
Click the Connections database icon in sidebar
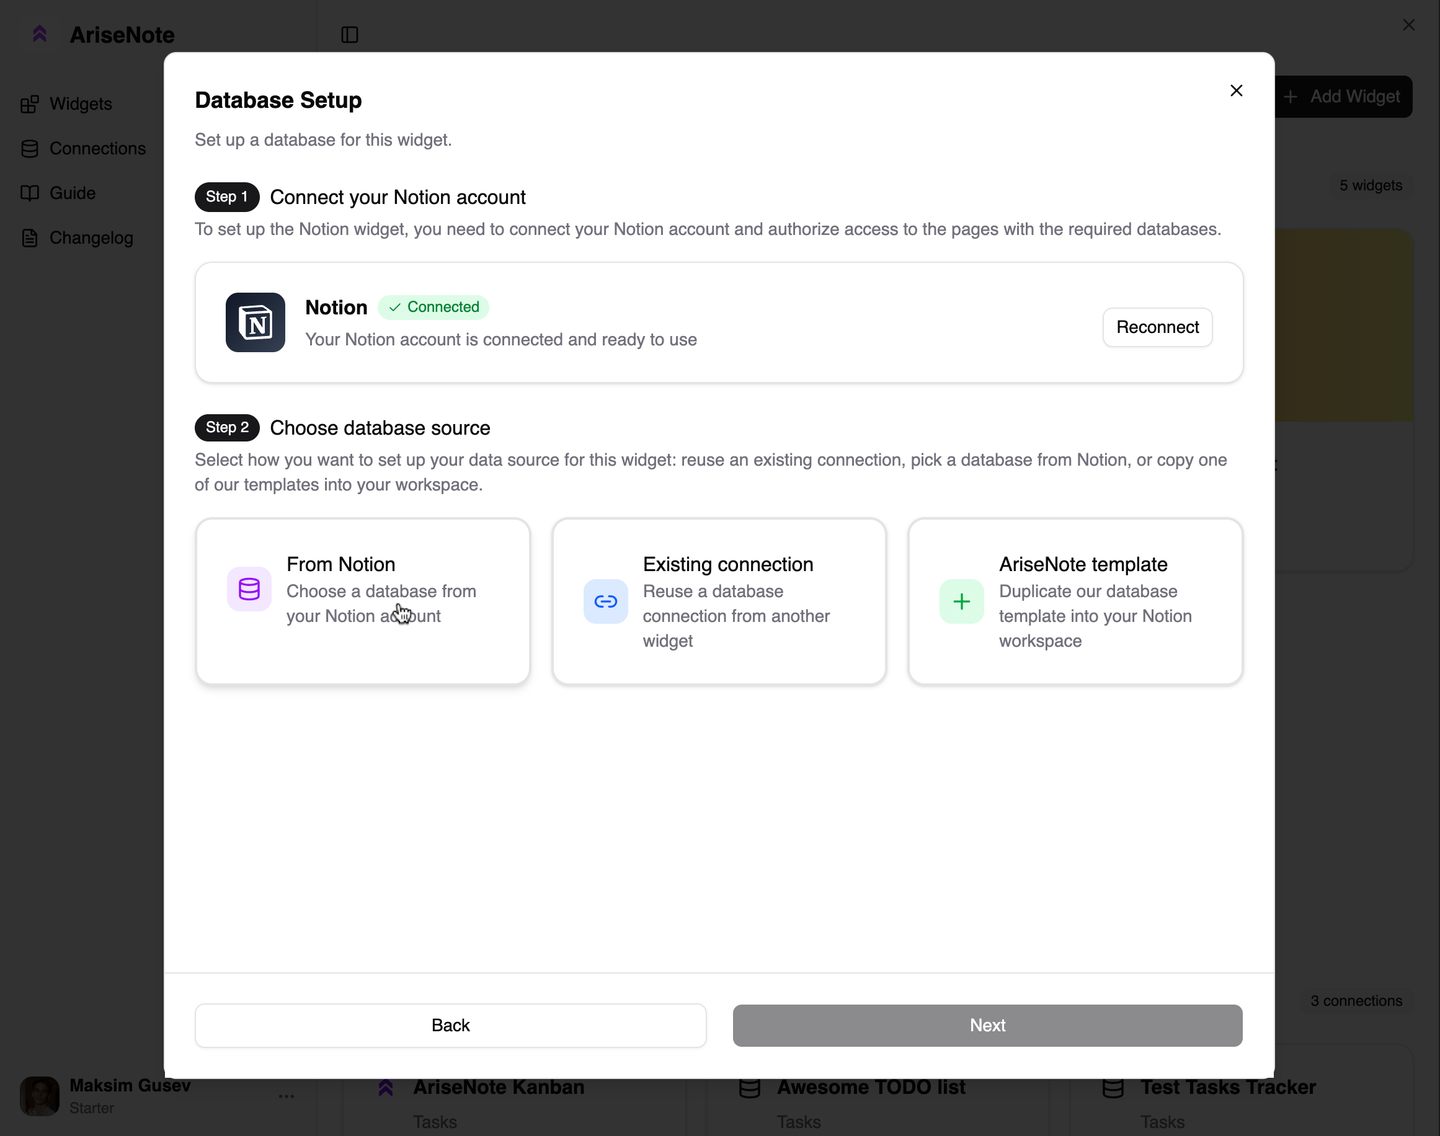[x=30, y=149]
